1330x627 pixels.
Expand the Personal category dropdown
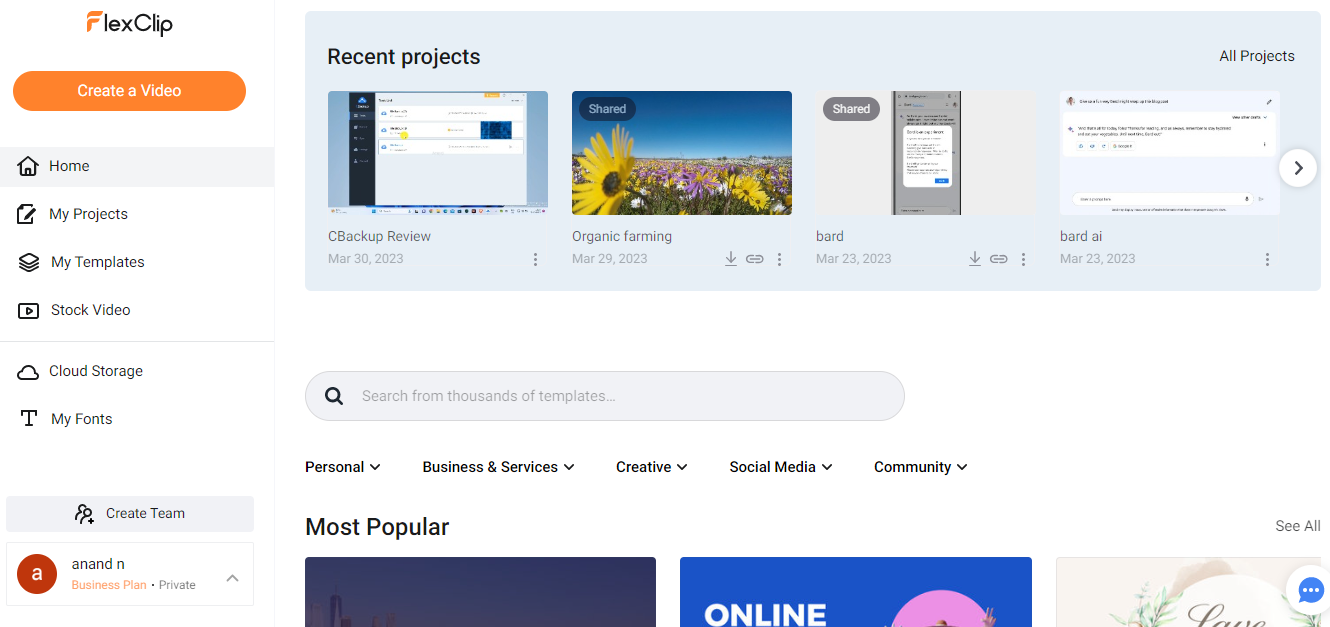[343, 467]
